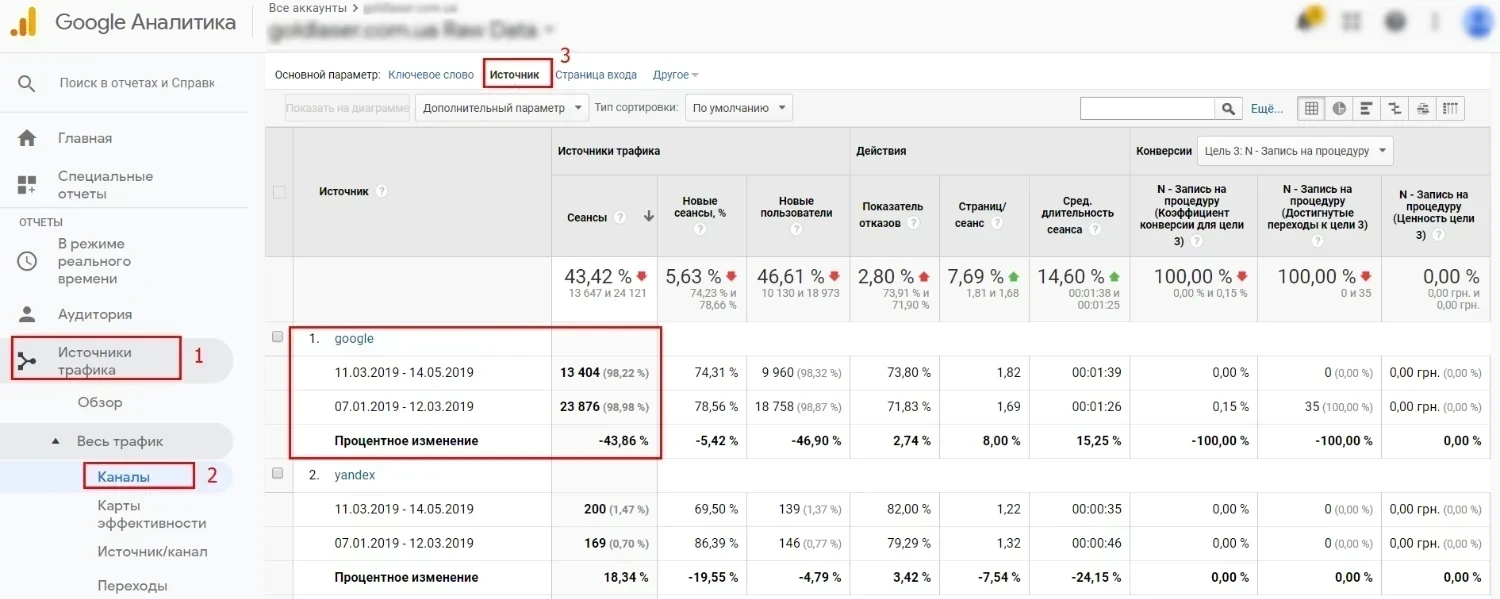
Task: Collapse the Весь трафик tree section
Action: [55, 441]
